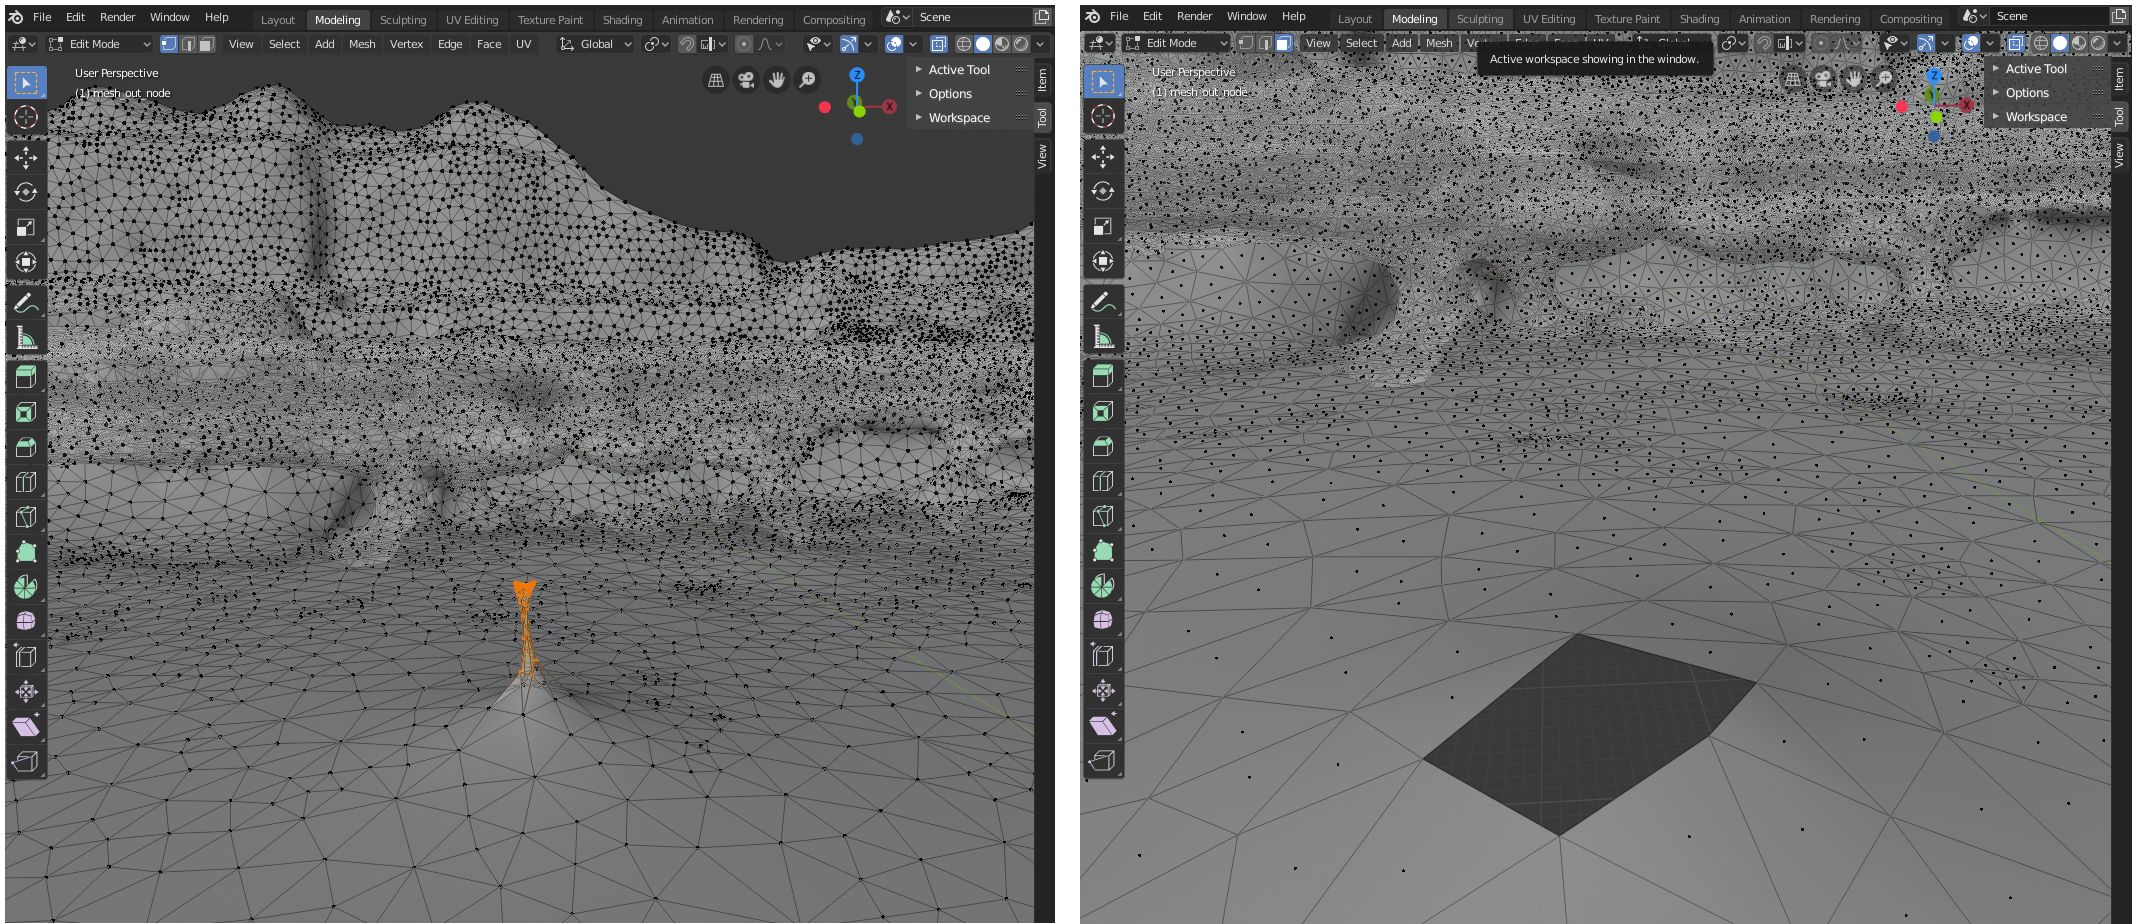This screenshot has height=924, width=2136.
Task: Toggle perspective/orthographic grid icon in left window
Action: (x=716, y=80)
